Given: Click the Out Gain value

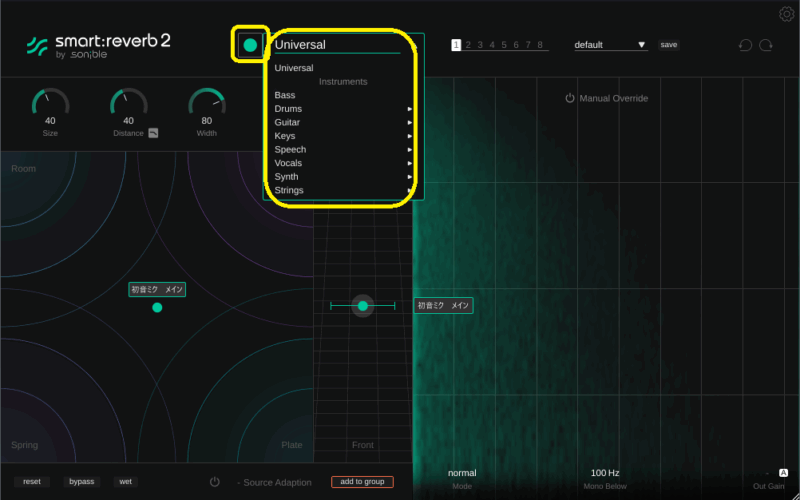Looking at the screenshot, I should pos(767,473).
